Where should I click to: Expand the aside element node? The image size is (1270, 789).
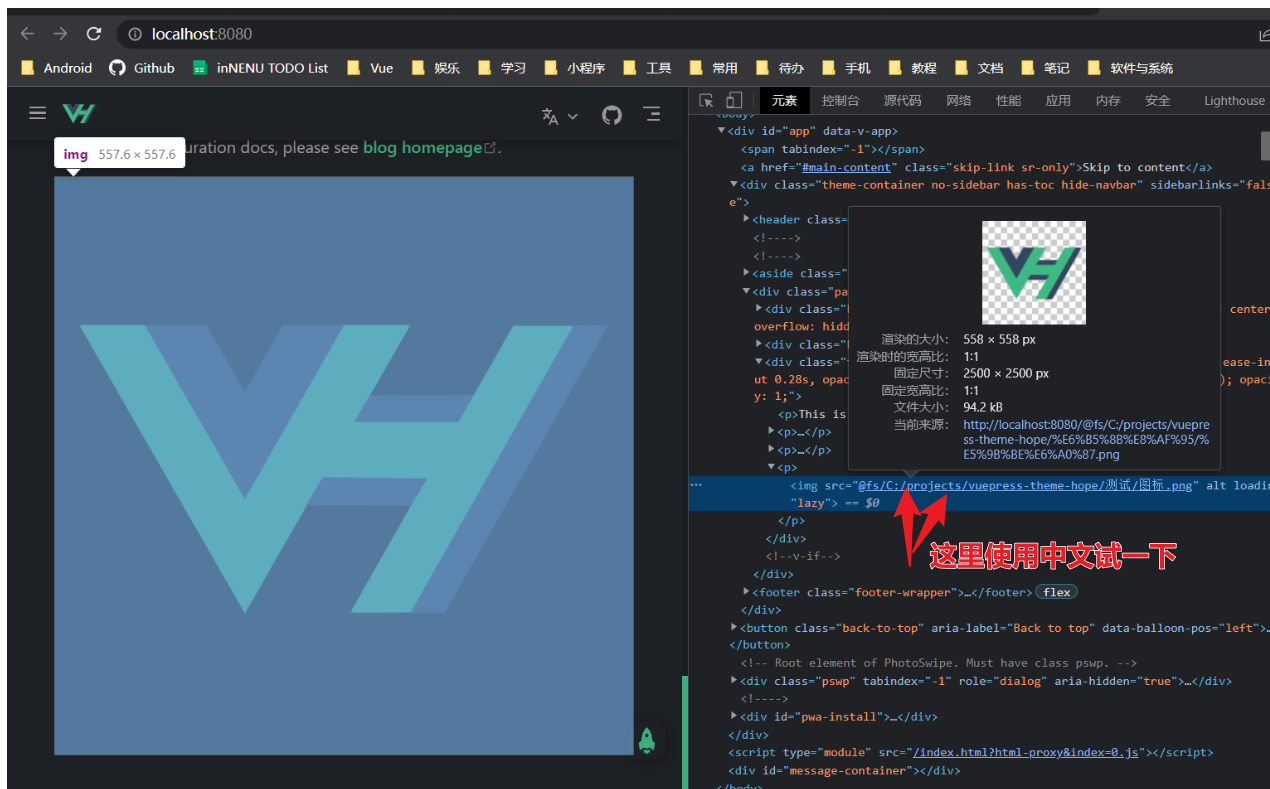click(747, 273)
